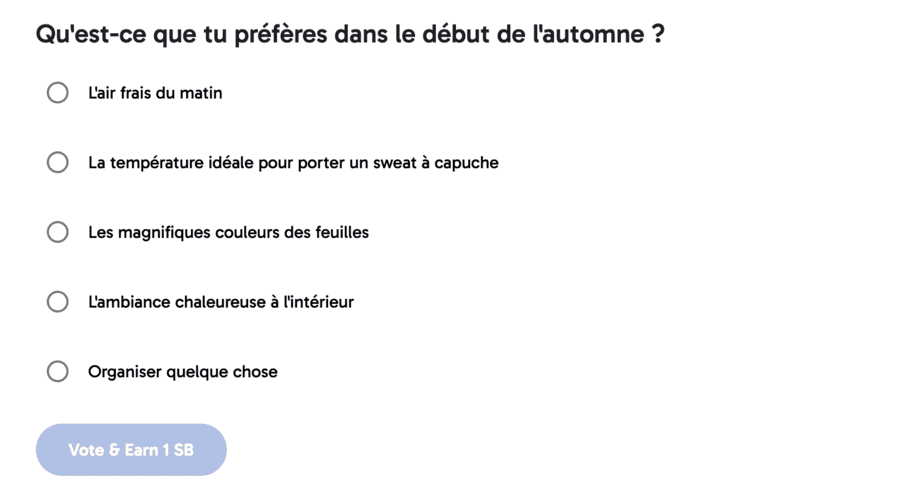Viewport: 900px width, 490px height.
Task: Click the "Vote & Earn 1 SB" button
Action: click(x=131, y=450)
